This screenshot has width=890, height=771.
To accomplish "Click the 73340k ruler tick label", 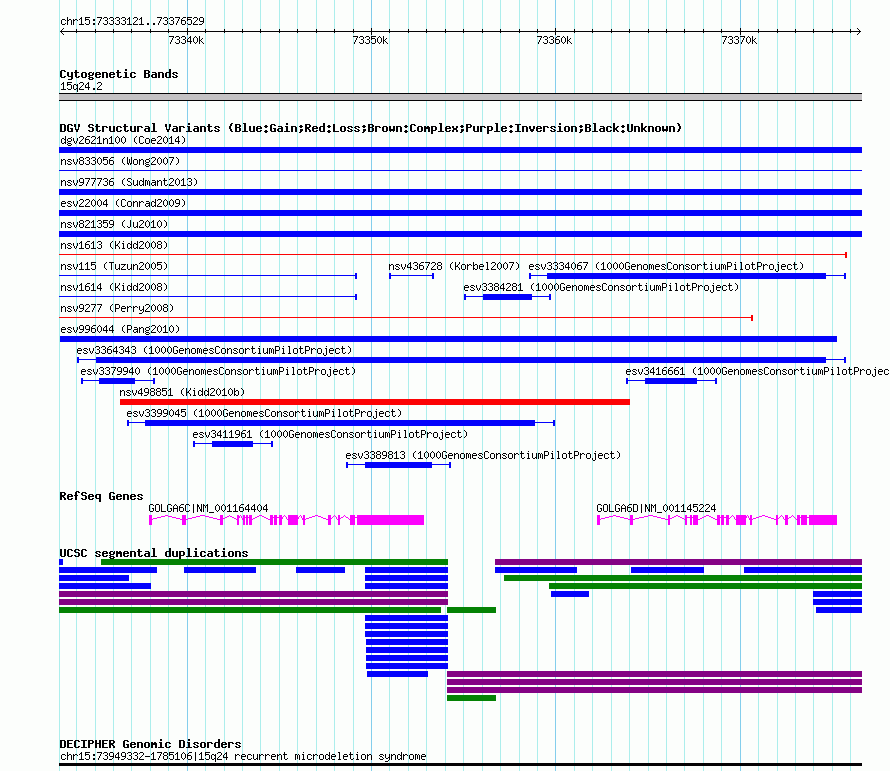I will (x=186, y=40).
